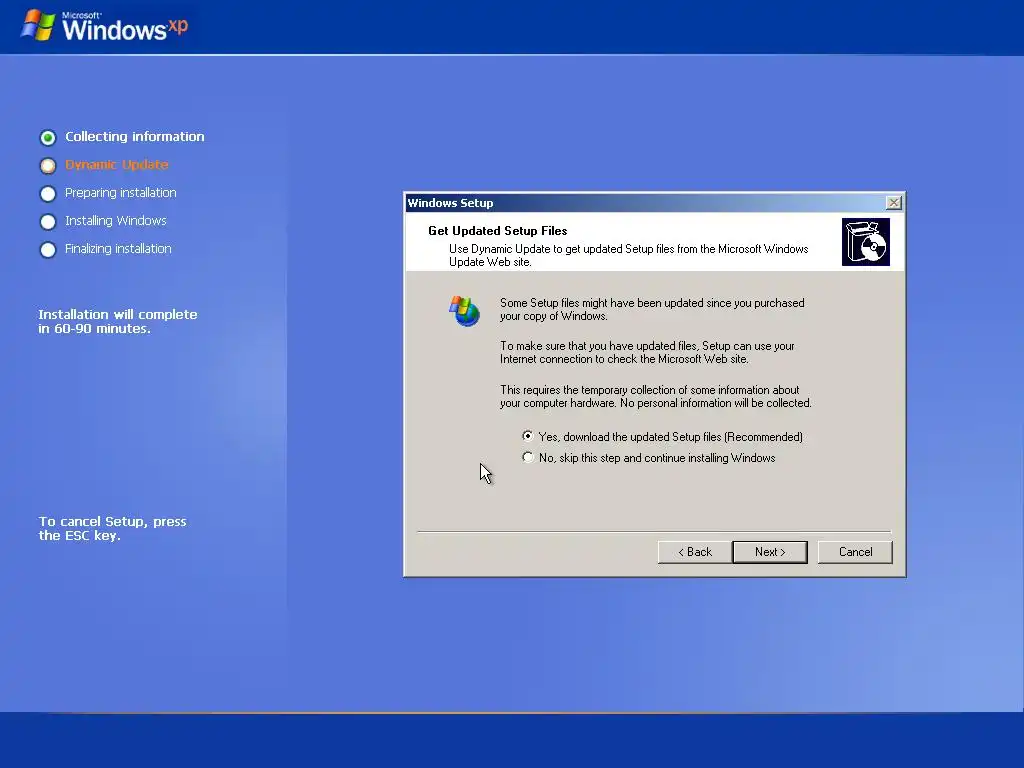Click the 'Setup can use your Internet connection' paragraph

click(x=647, y=353)
